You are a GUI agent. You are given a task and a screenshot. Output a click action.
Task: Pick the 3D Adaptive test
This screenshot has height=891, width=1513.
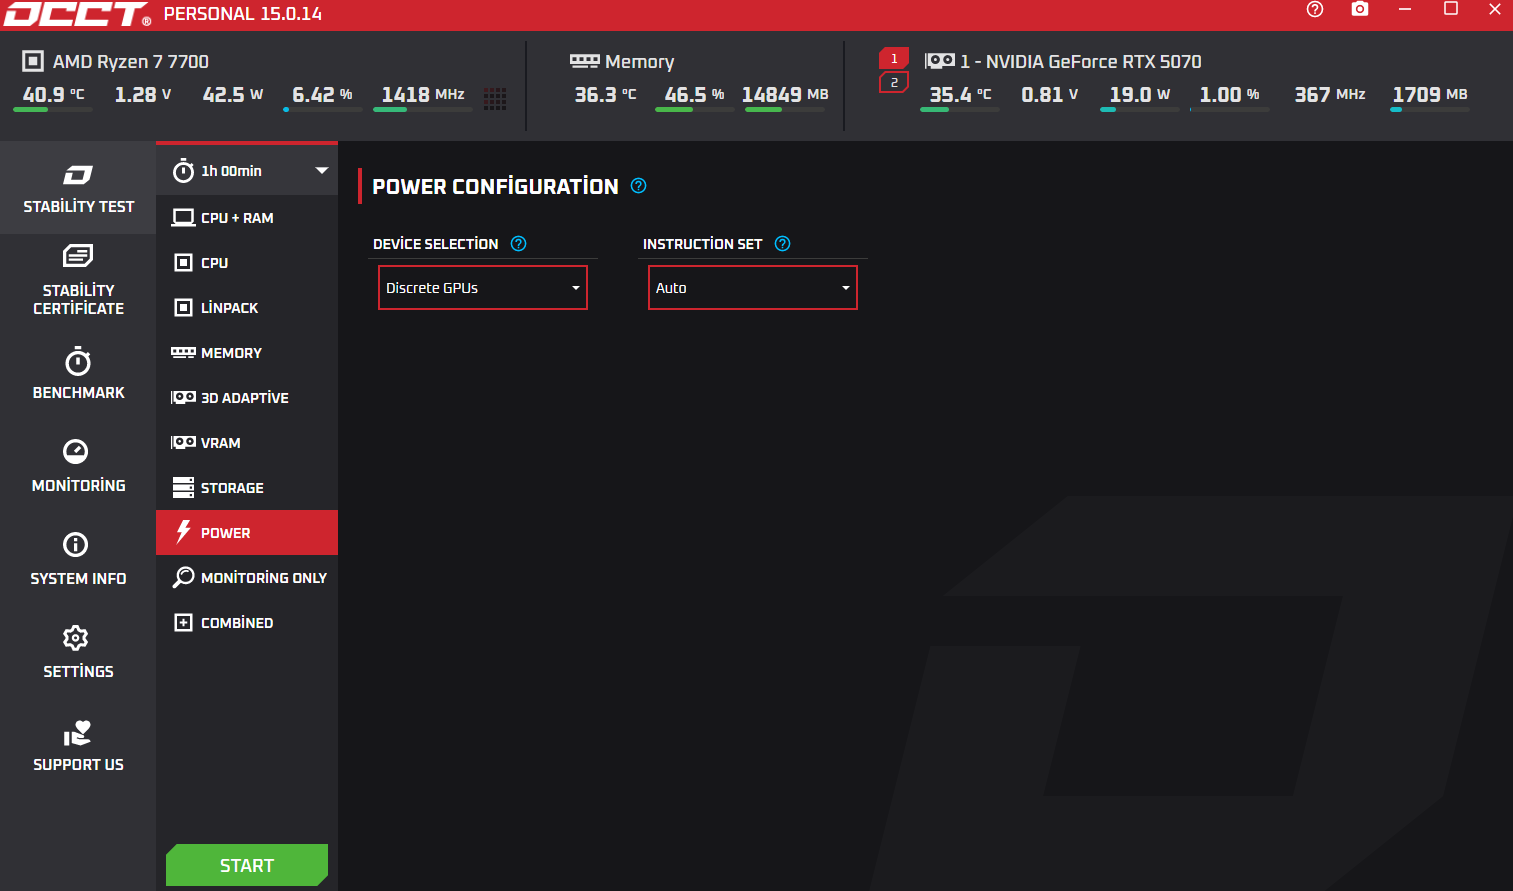tap(247, 398)
